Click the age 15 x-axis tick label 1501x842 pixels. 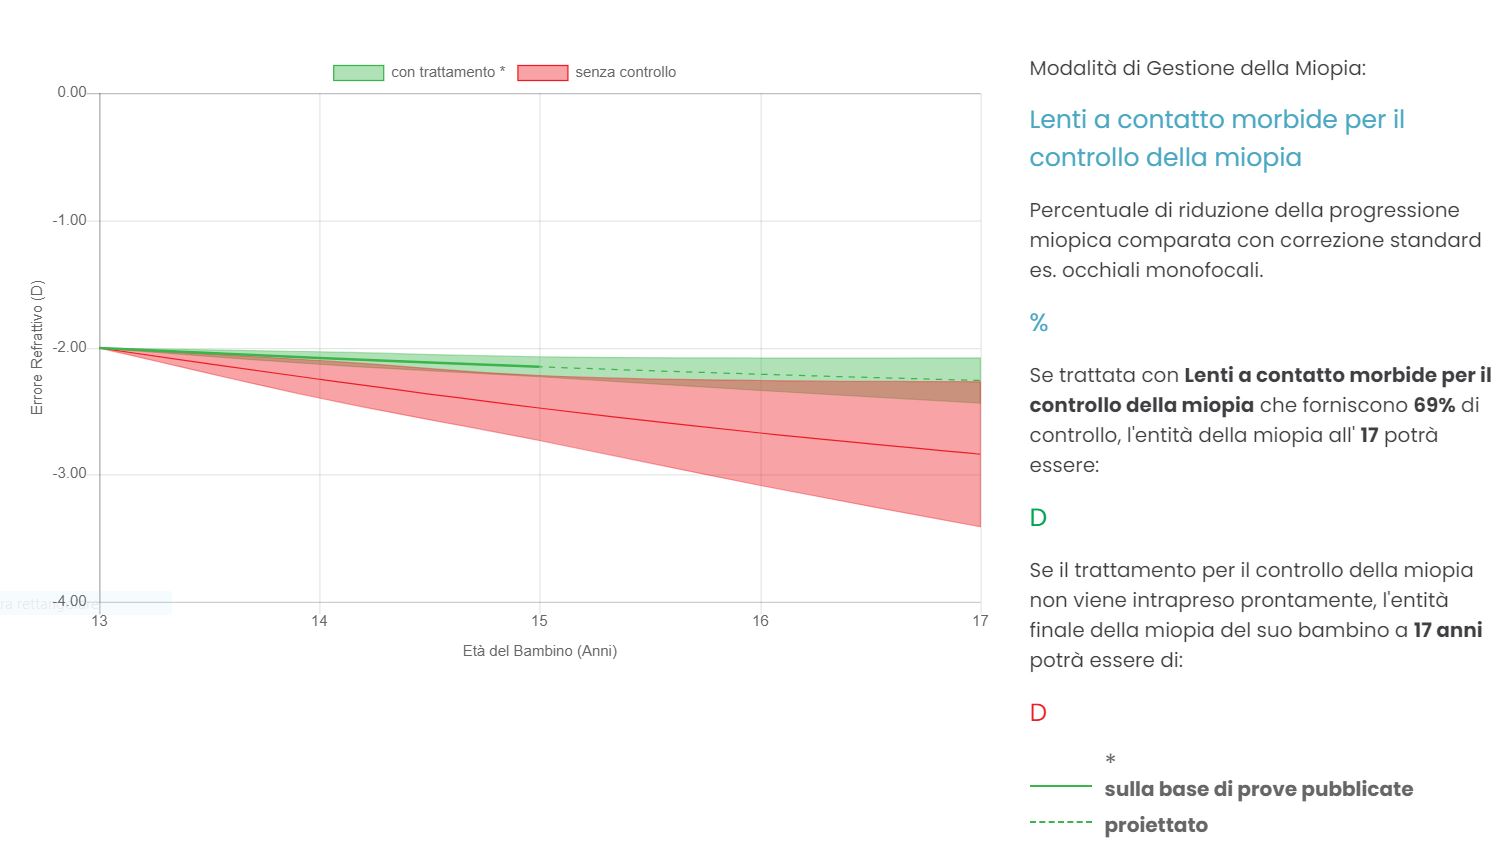tap(540, 621)
